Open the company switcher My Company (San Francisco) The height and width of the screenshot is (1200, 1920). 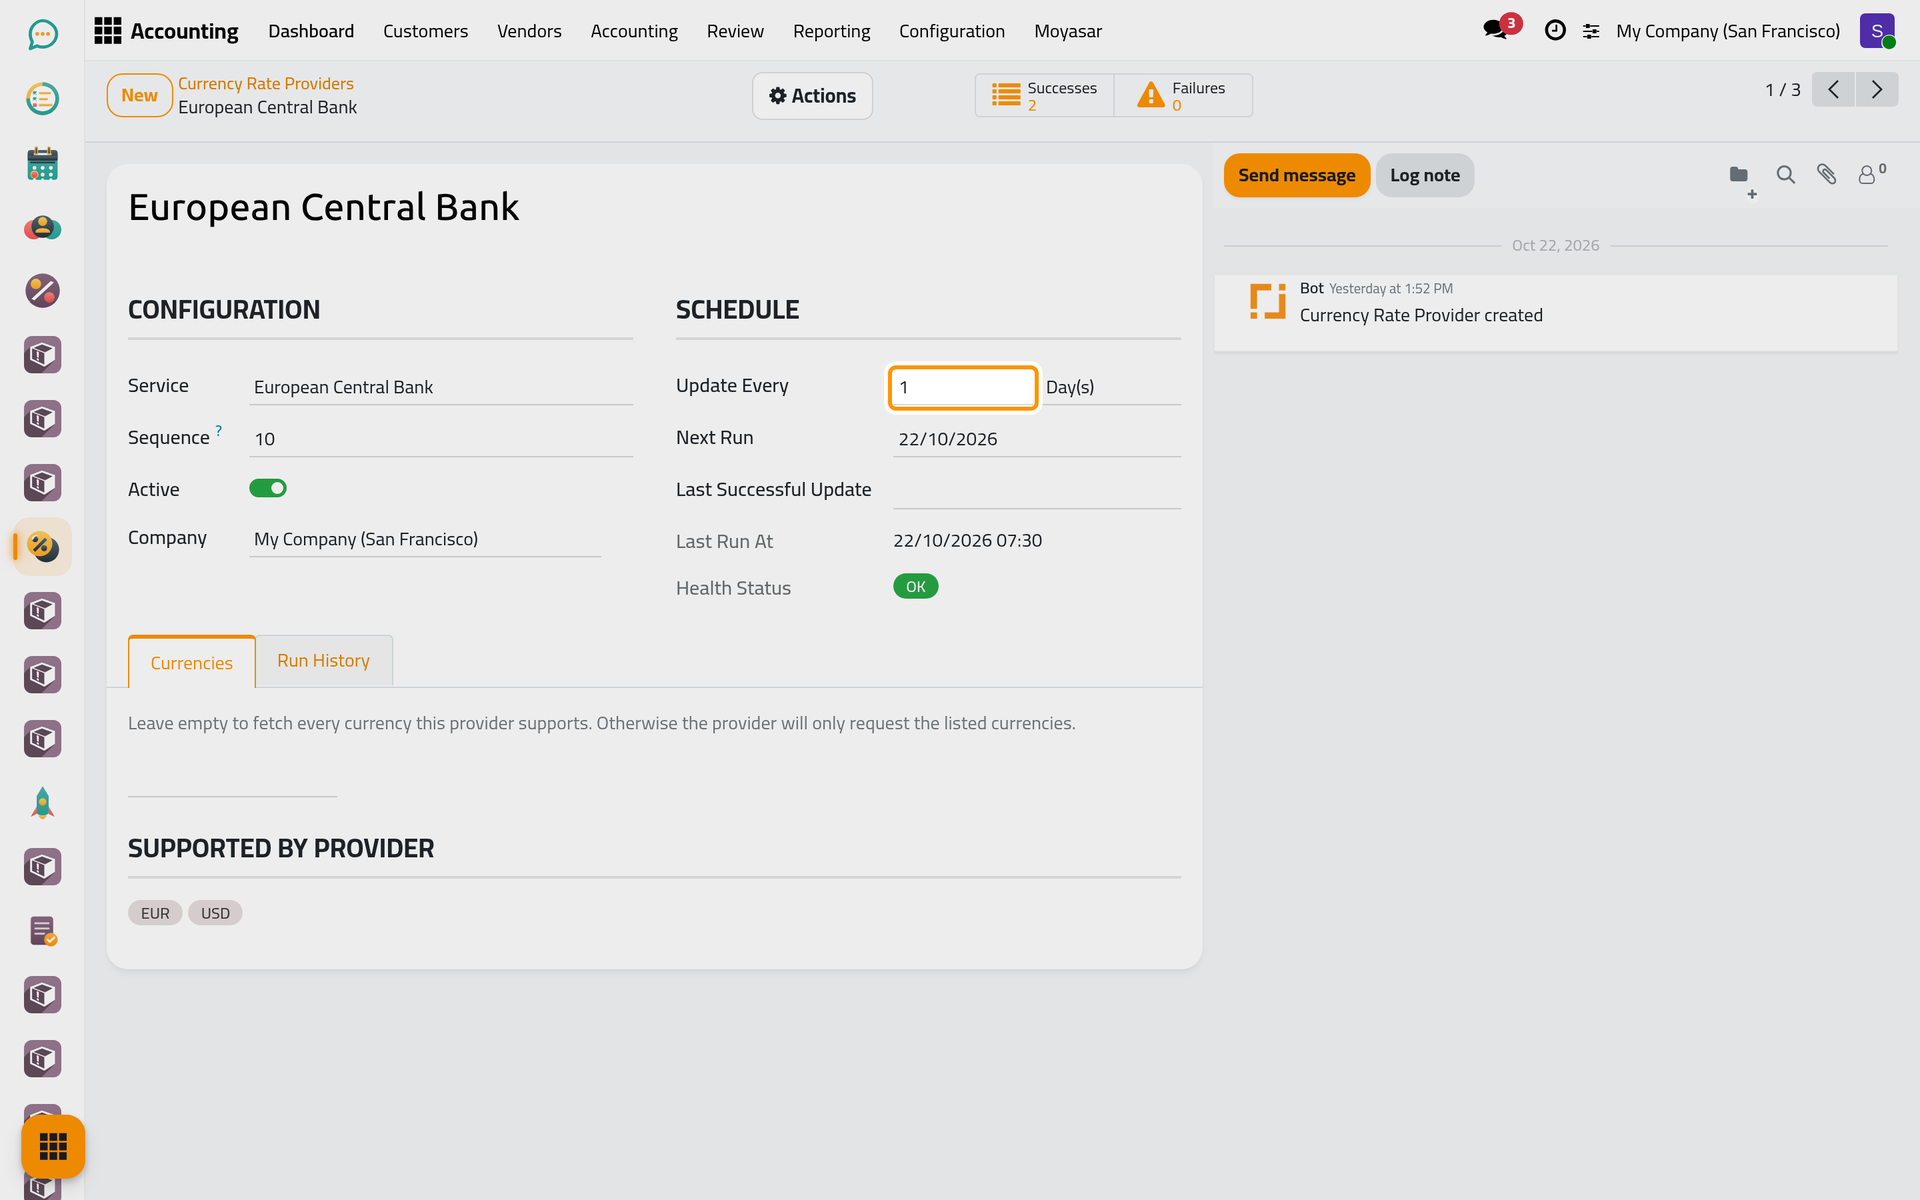[x=1727, y=31]
